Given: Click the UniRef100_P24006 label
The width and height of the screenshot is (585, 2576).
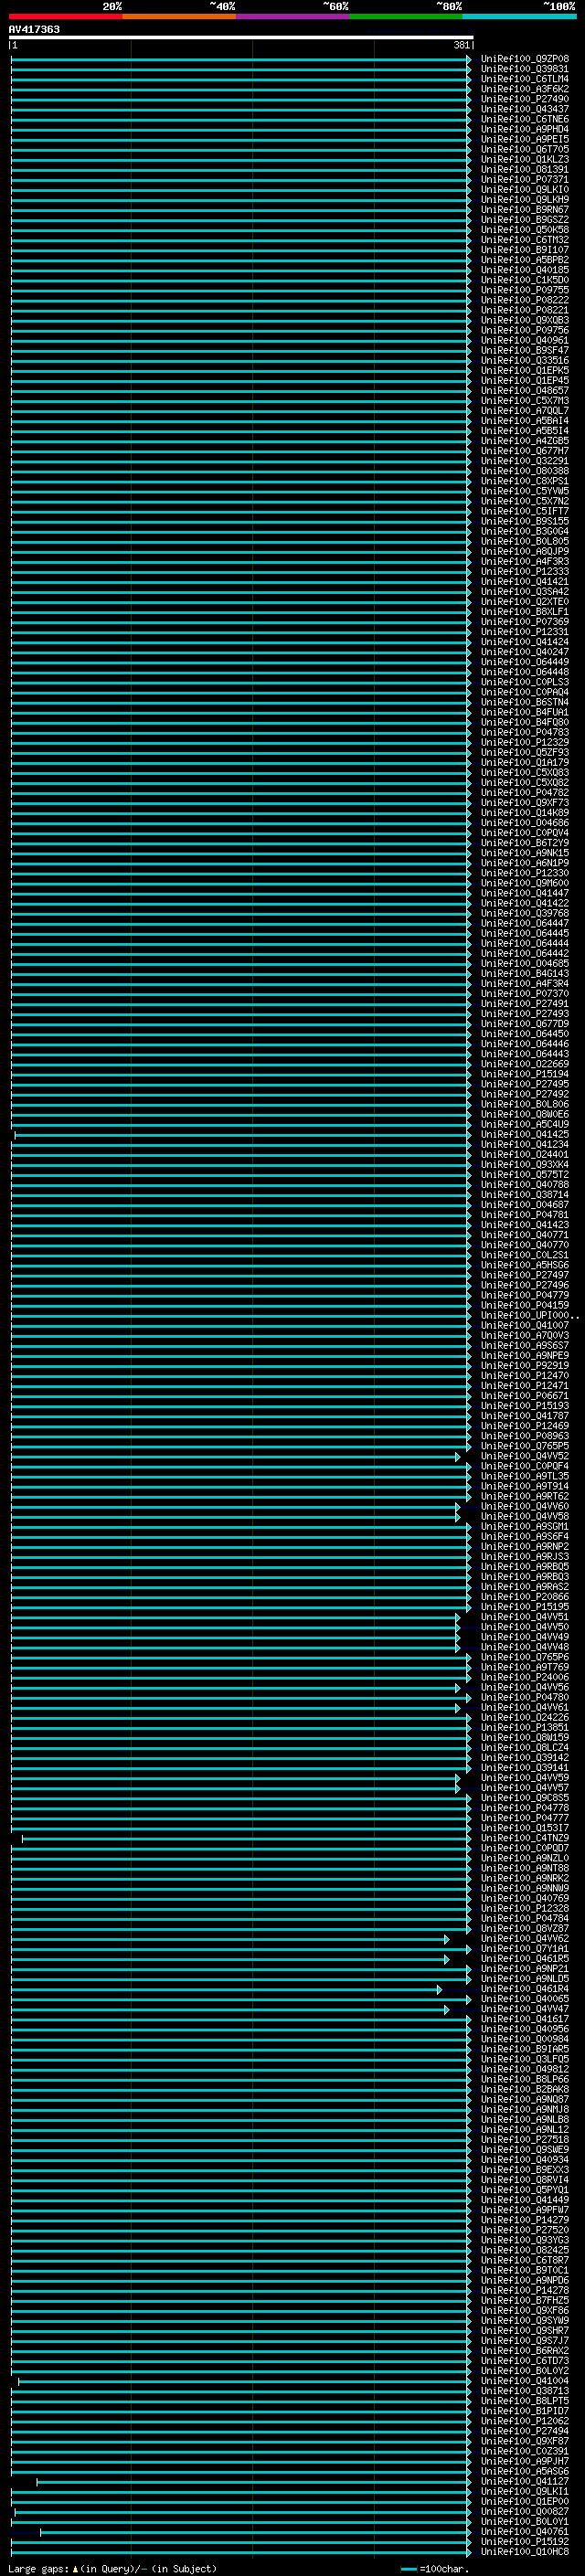Looking at the screenshot, I should click(524, 1677).
